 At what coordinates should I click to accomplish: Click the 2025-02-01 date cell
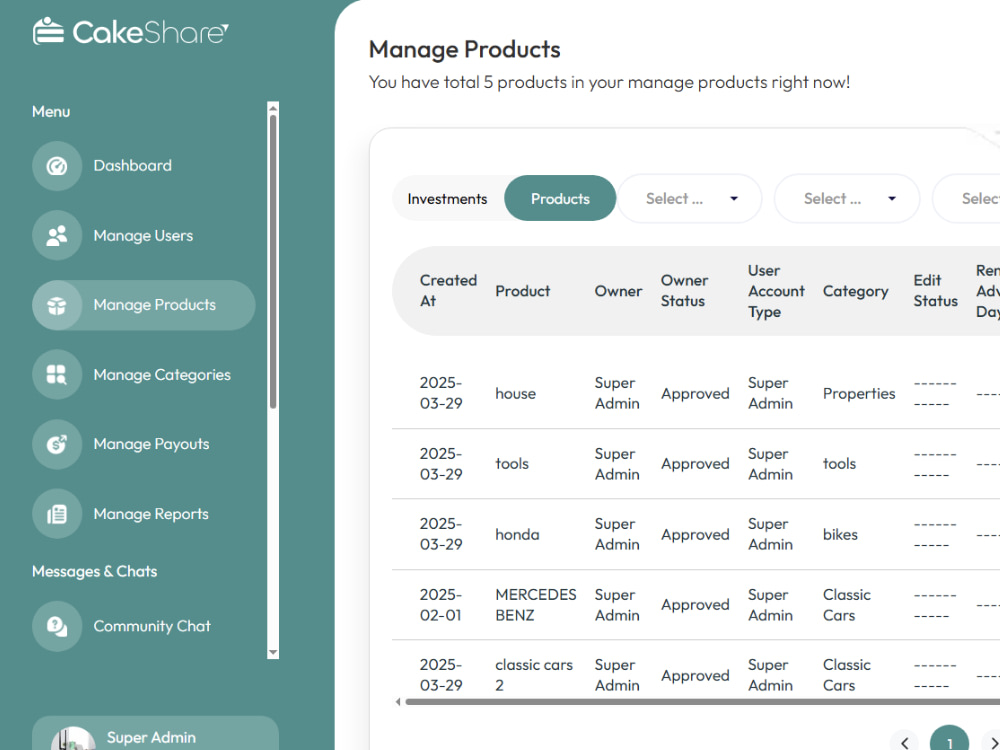tap(441, 605)
